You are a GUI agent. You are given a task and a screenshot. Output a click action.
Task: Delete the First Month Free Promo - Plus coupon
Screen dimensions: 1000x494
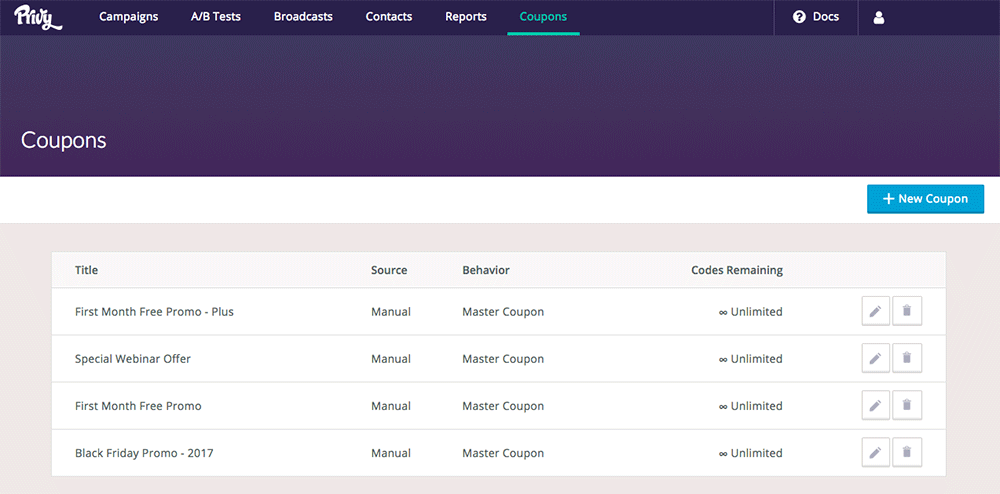907,312
